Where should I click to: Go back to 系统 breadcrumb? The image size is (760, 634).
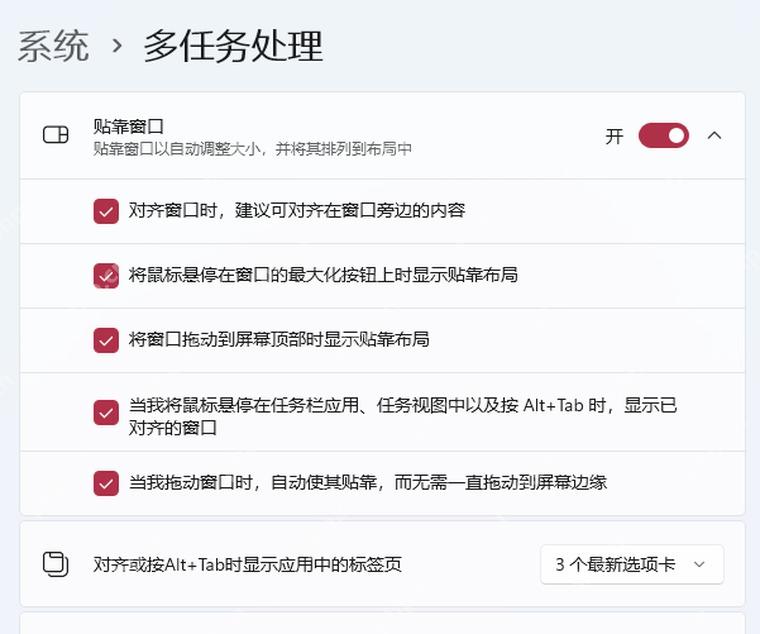point(53,46)
